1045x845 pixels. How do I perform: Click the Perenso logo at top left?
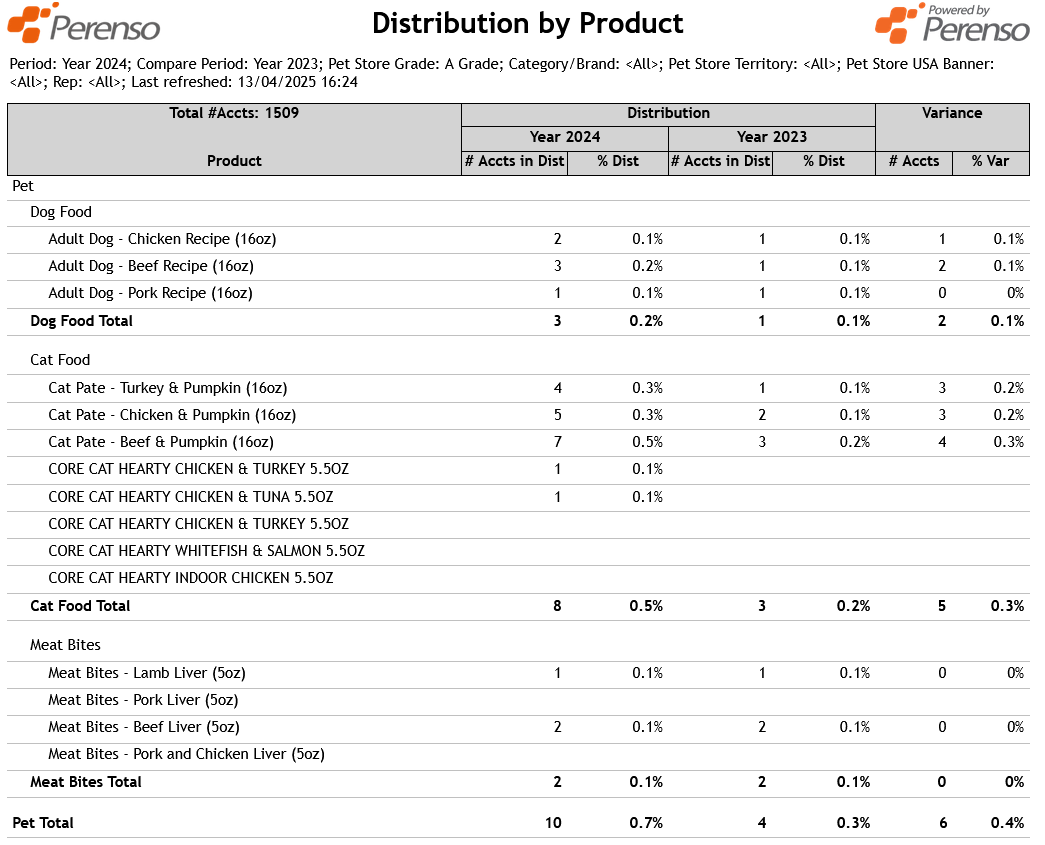tap(84, 24)
